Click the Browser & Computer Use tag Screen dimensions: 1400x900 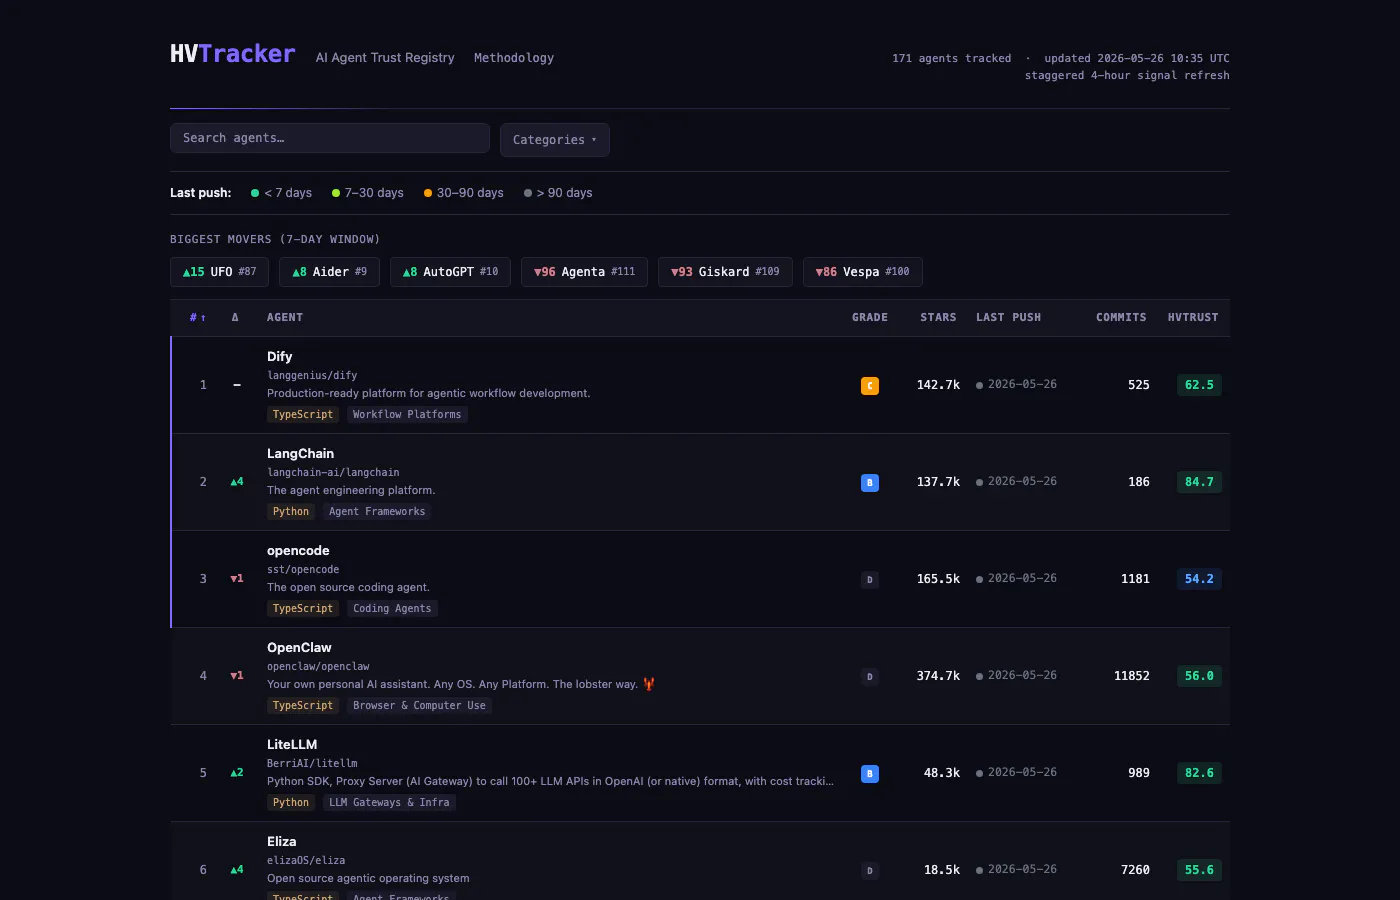click(x=419, y=706)
